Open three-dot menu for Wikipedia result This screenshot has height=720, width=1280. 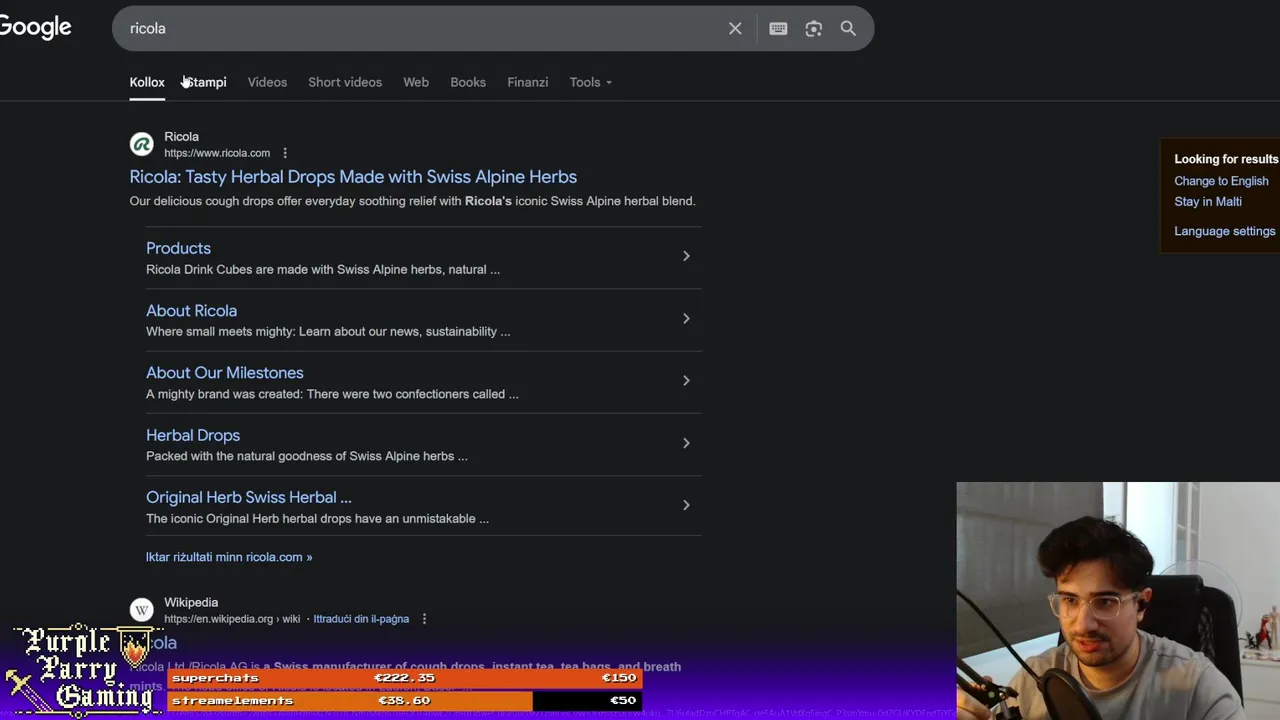tap(424, 619)
